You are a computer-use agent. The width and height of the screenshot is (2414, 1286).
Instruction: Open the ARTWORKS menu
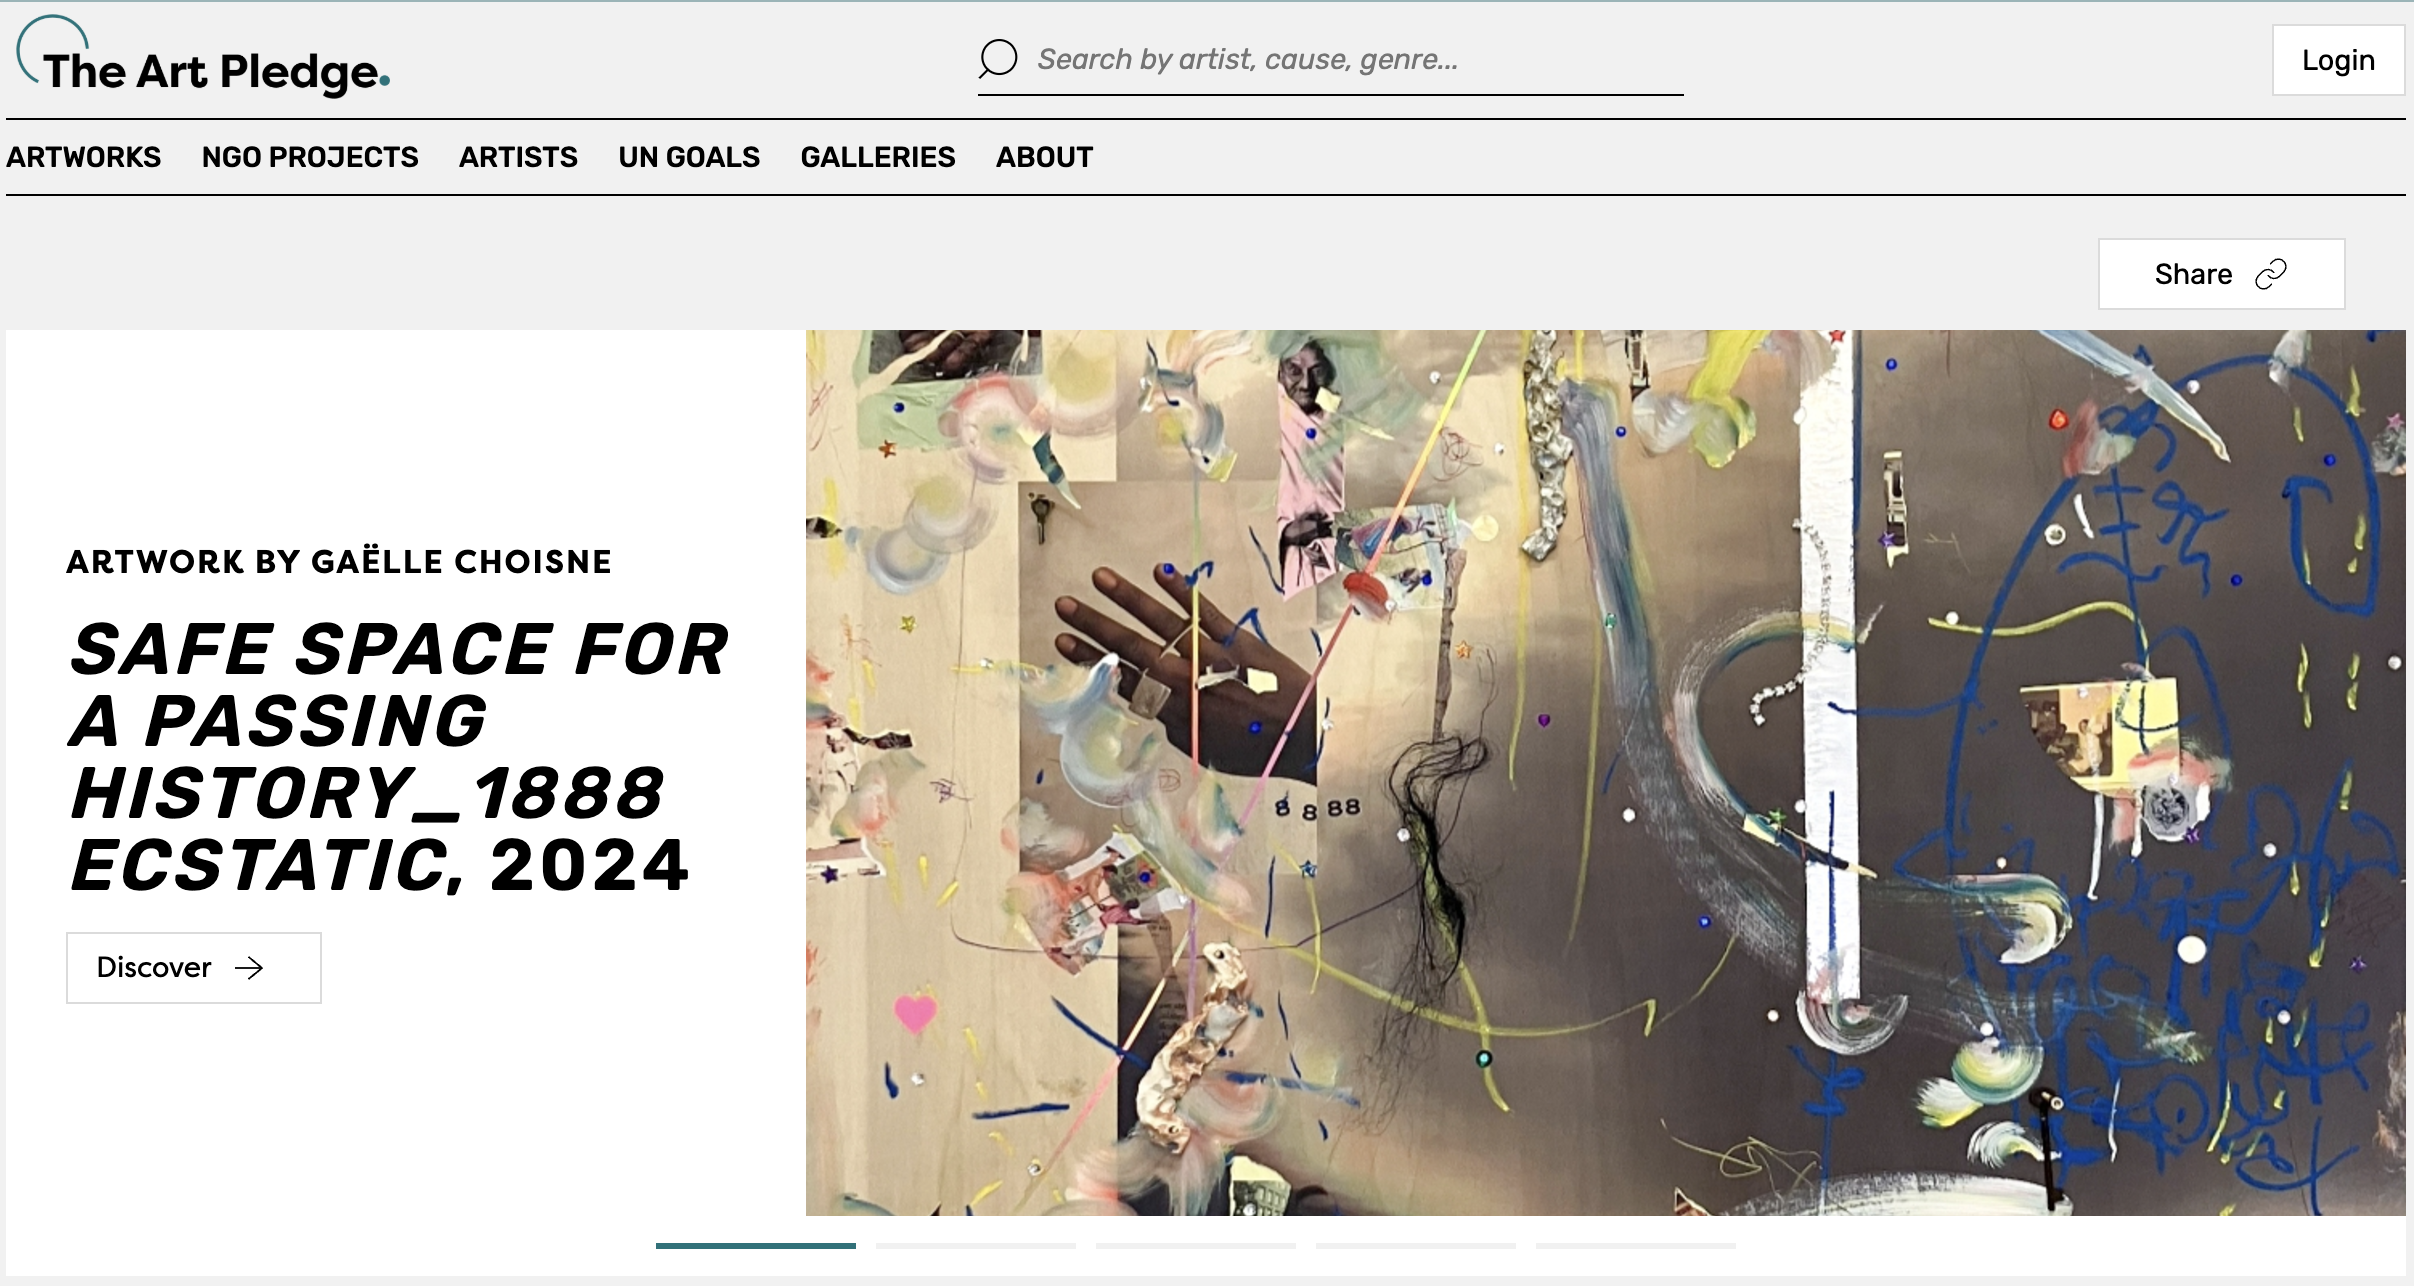tap(83, 157)
